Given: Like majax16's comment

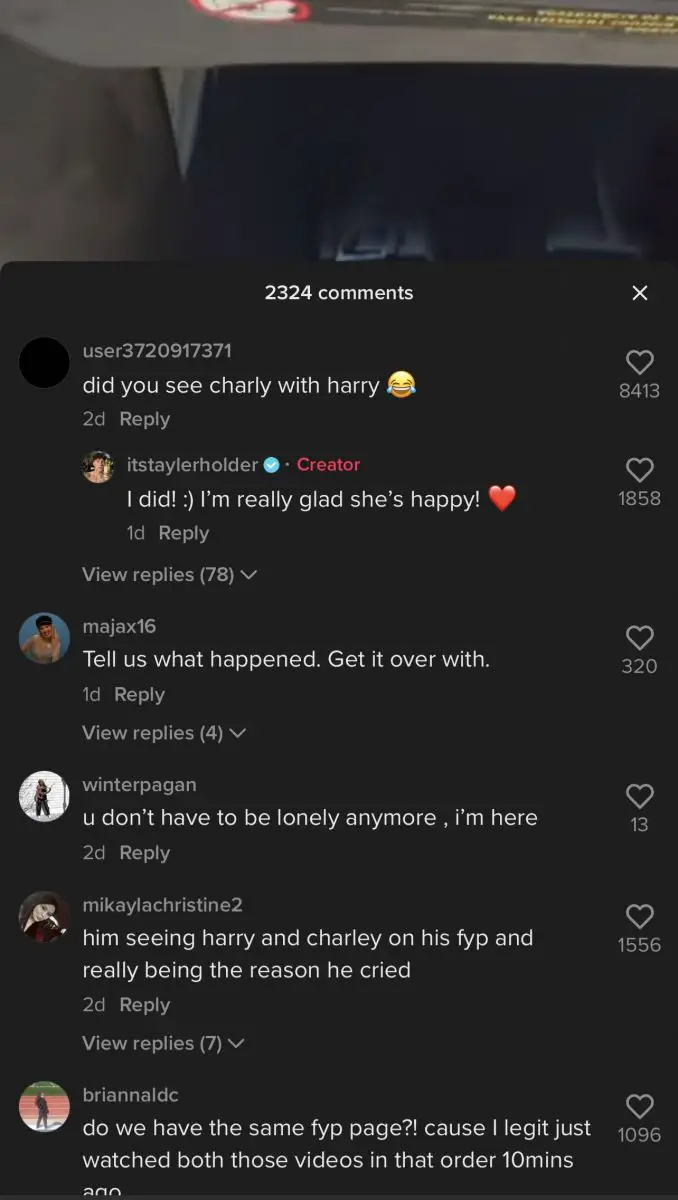Looking at the screenshot, I should click(x=639, y=638).
